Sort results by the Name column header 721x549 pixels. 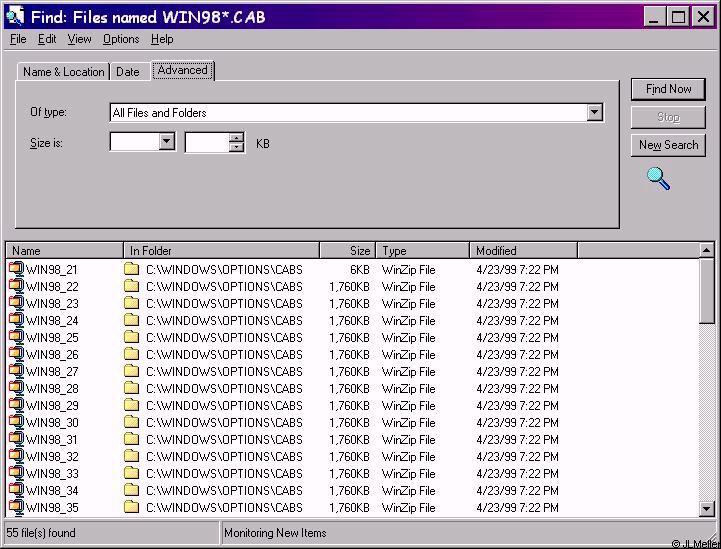64,251
